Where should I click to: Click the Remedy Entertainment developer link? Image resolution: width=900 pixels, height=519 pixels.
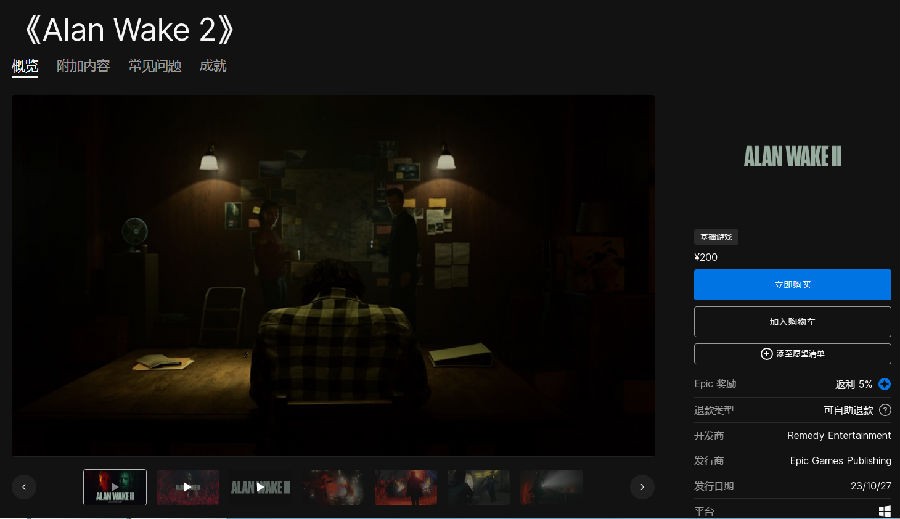(x=839, y=436)
